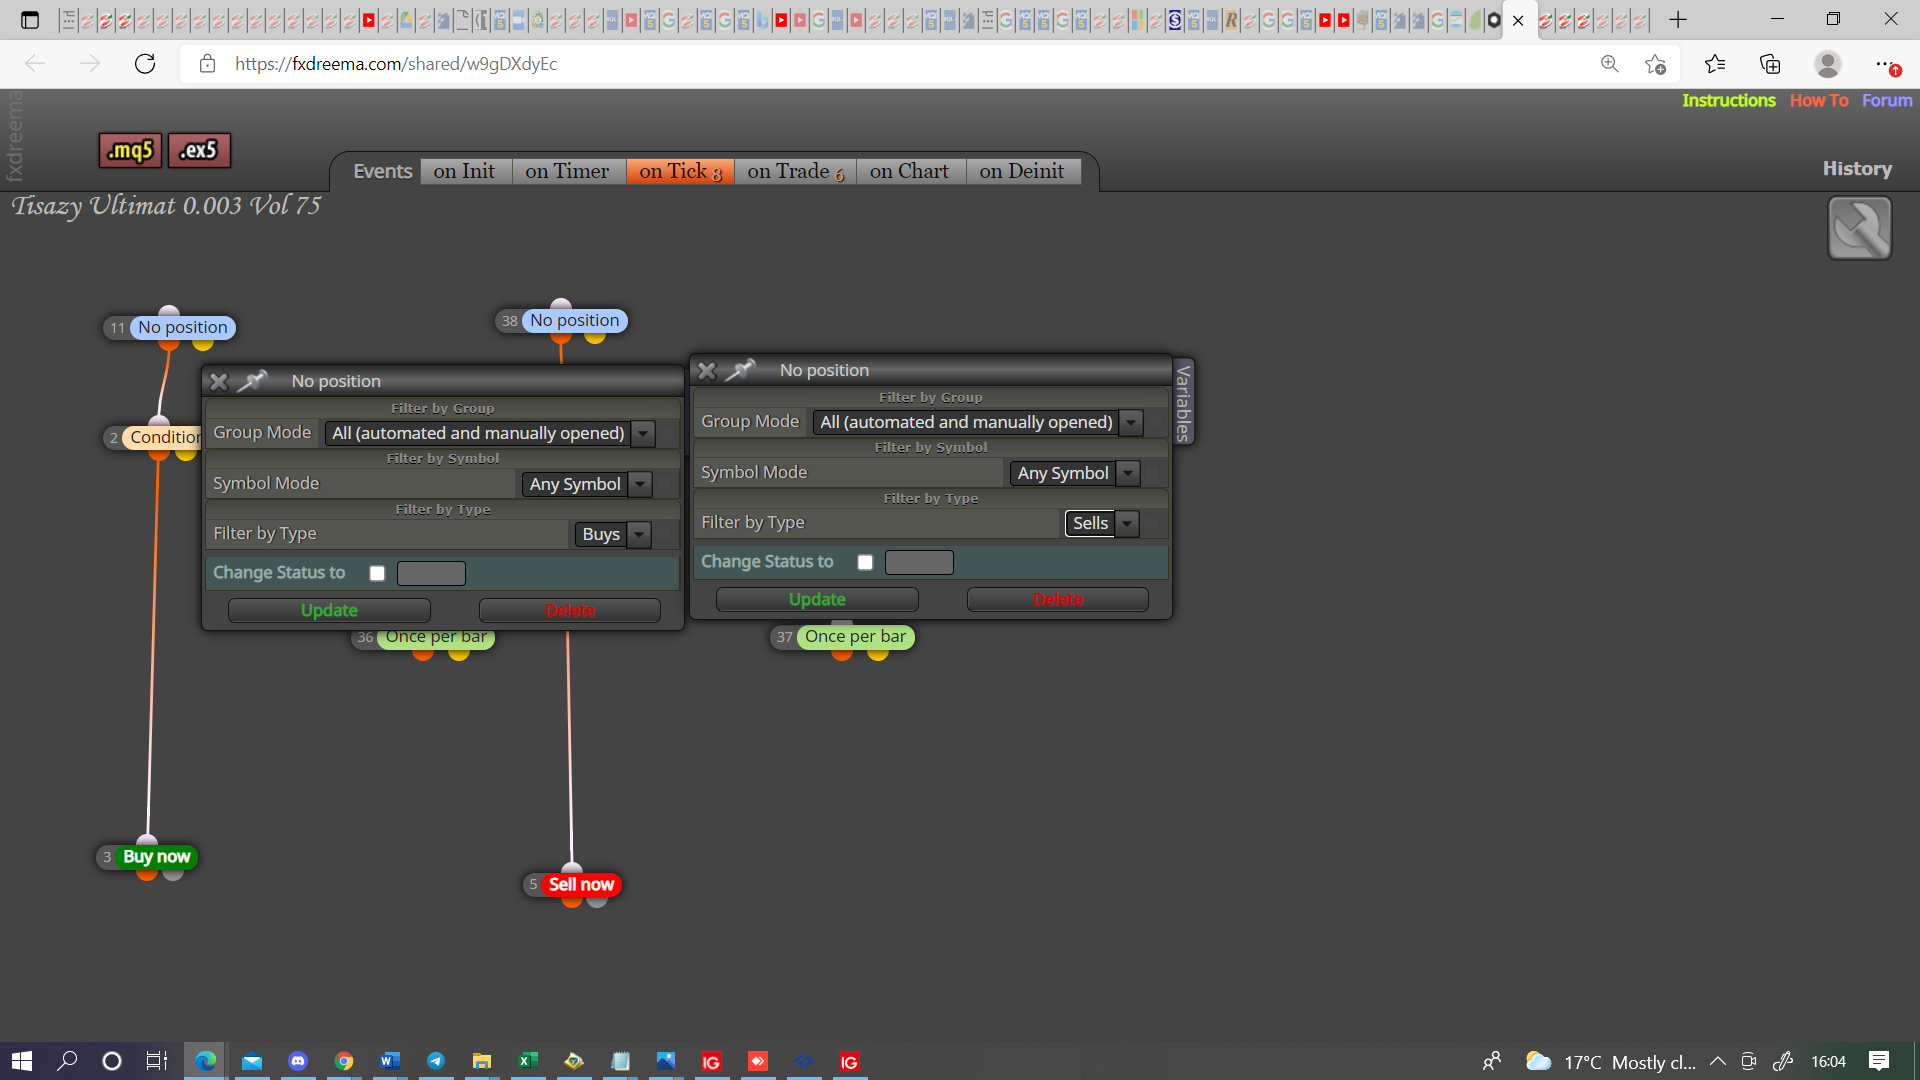Open the wrench settings tool
The width and height of the screenshot is (1920, 1080).
[1859, 228]
